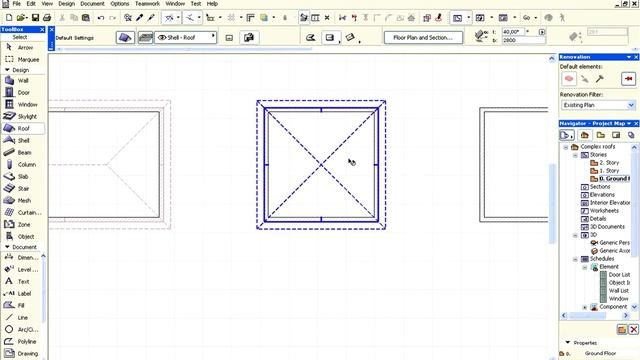Expand the Component tree node
This screenshot has height=360, width=640.
coord(584,307)
